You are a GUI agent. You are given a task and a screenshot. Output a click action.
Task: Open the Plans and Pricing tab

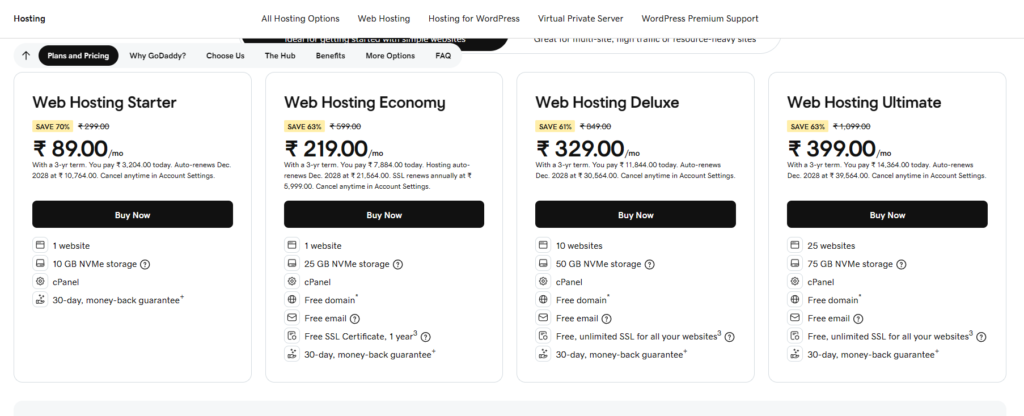point(78,56)
